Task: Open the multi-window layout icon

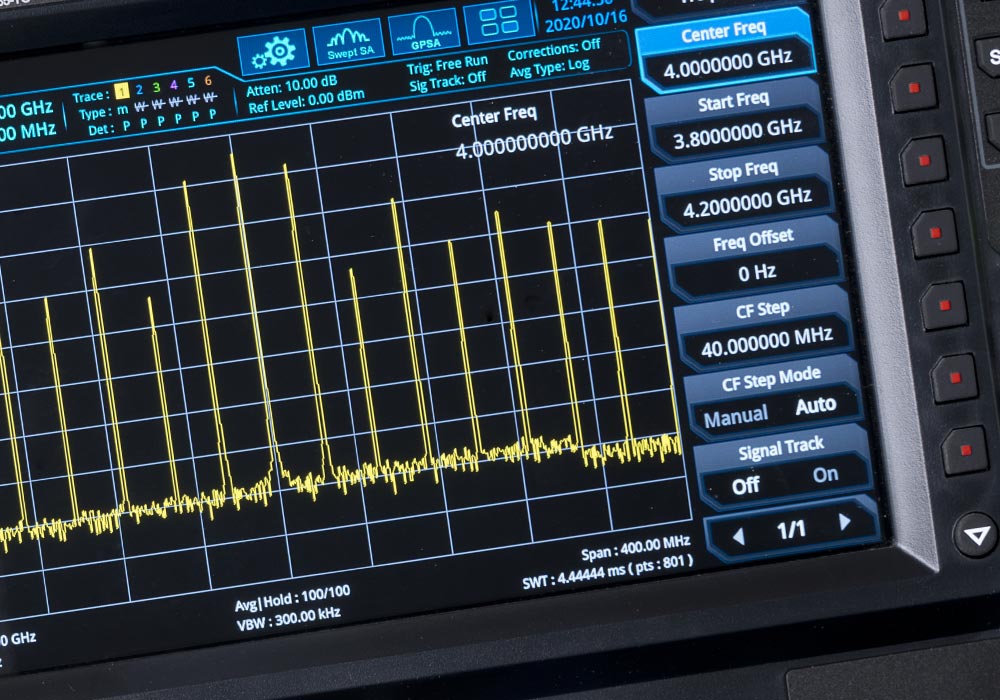Action: click(499, 22)
